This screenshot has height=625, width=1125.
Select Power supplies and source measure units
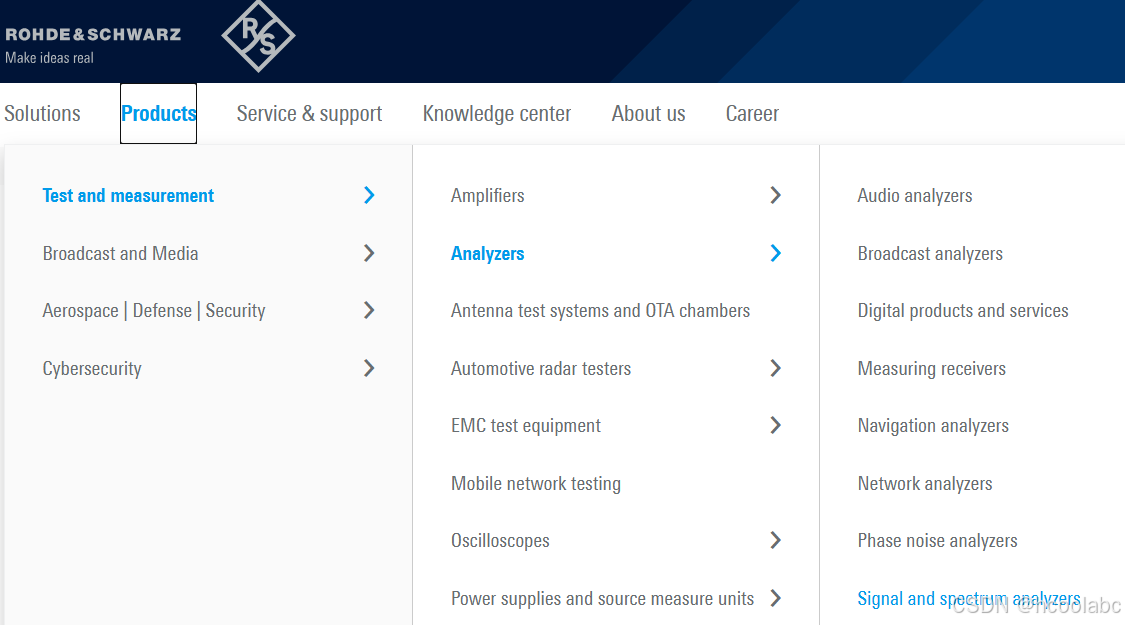click(603, 598)
